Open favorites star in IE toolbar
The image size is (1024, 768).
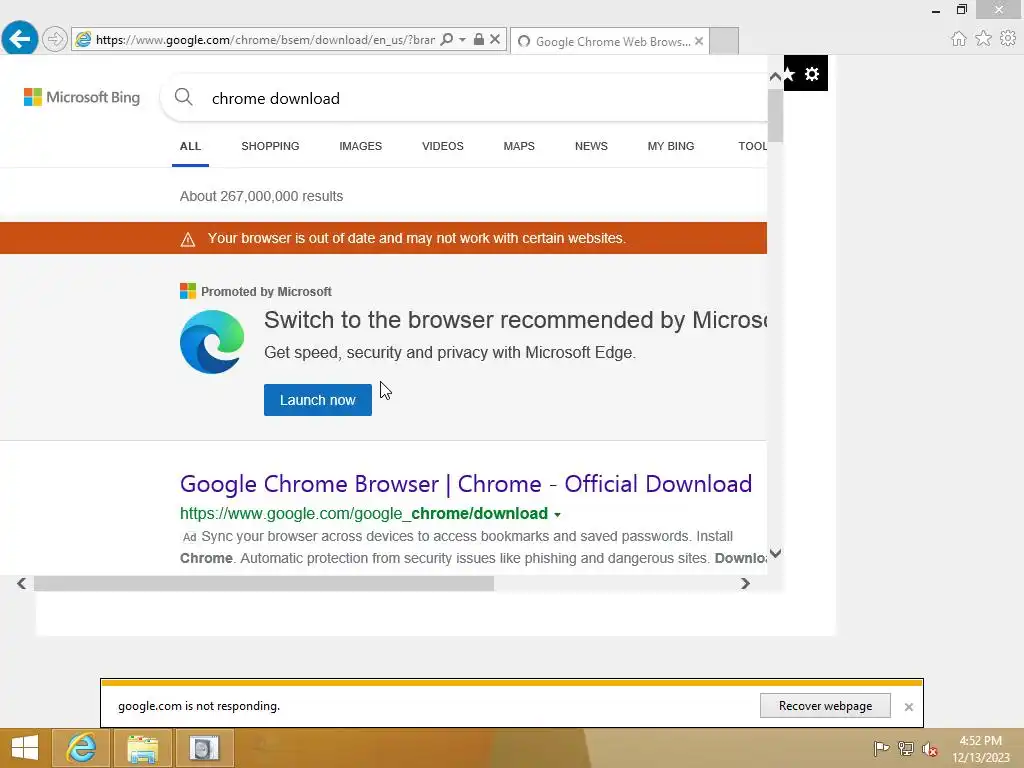click(x=983, y=39)
